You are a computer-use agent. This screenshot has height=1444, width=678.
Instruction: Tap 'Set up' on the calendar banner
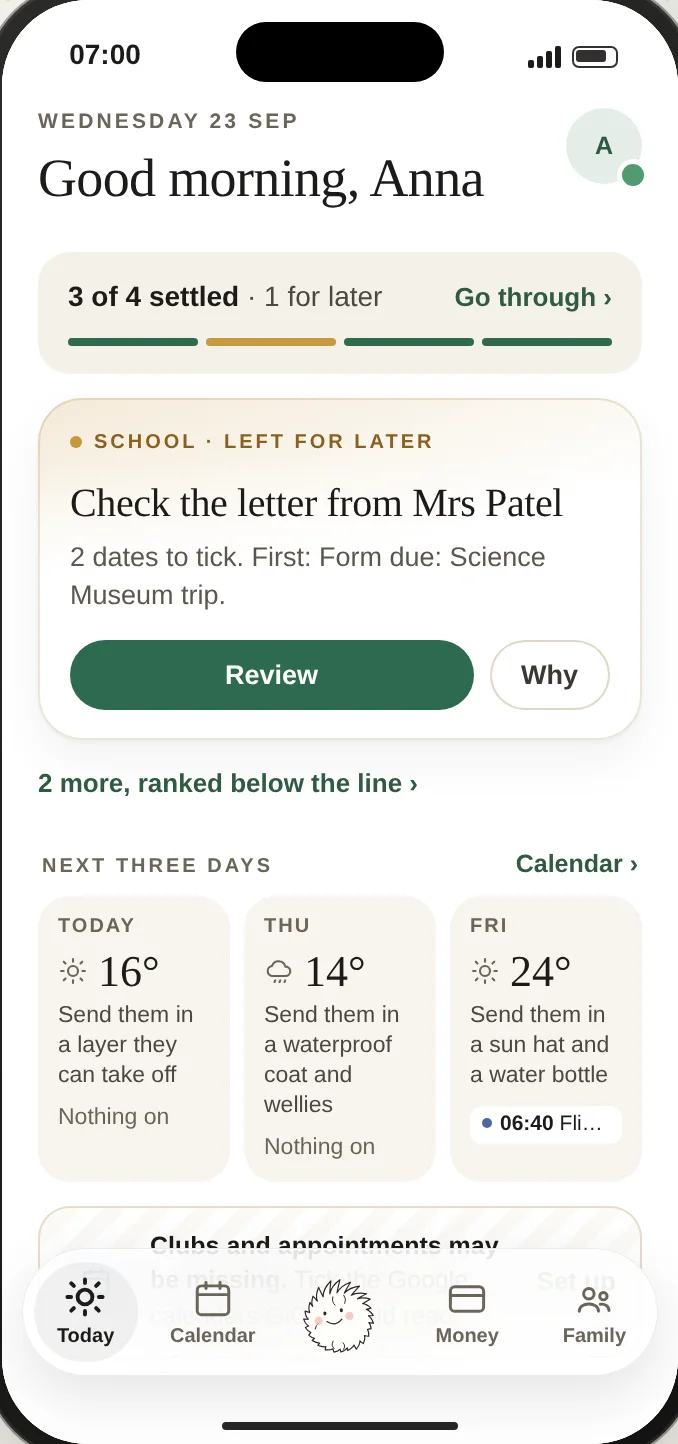[x=575, y=1281]
